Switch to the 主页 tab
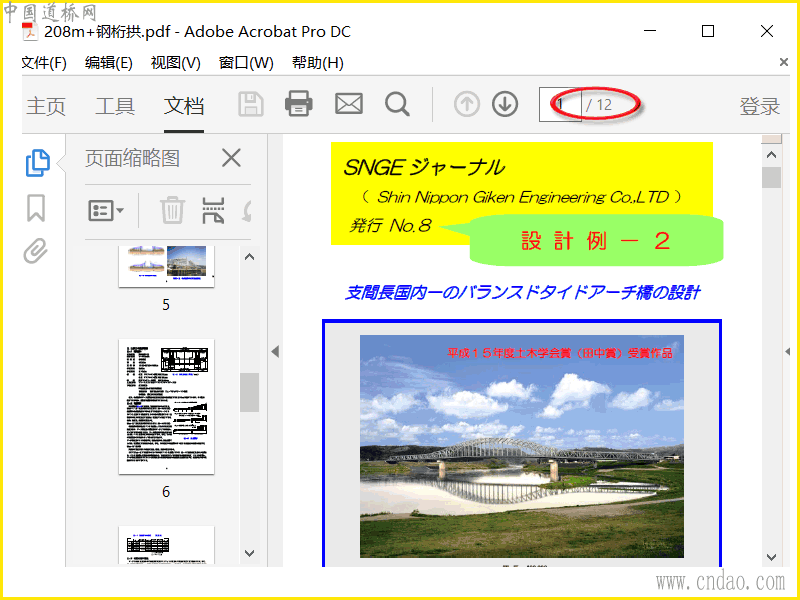 tap(46, 106)
